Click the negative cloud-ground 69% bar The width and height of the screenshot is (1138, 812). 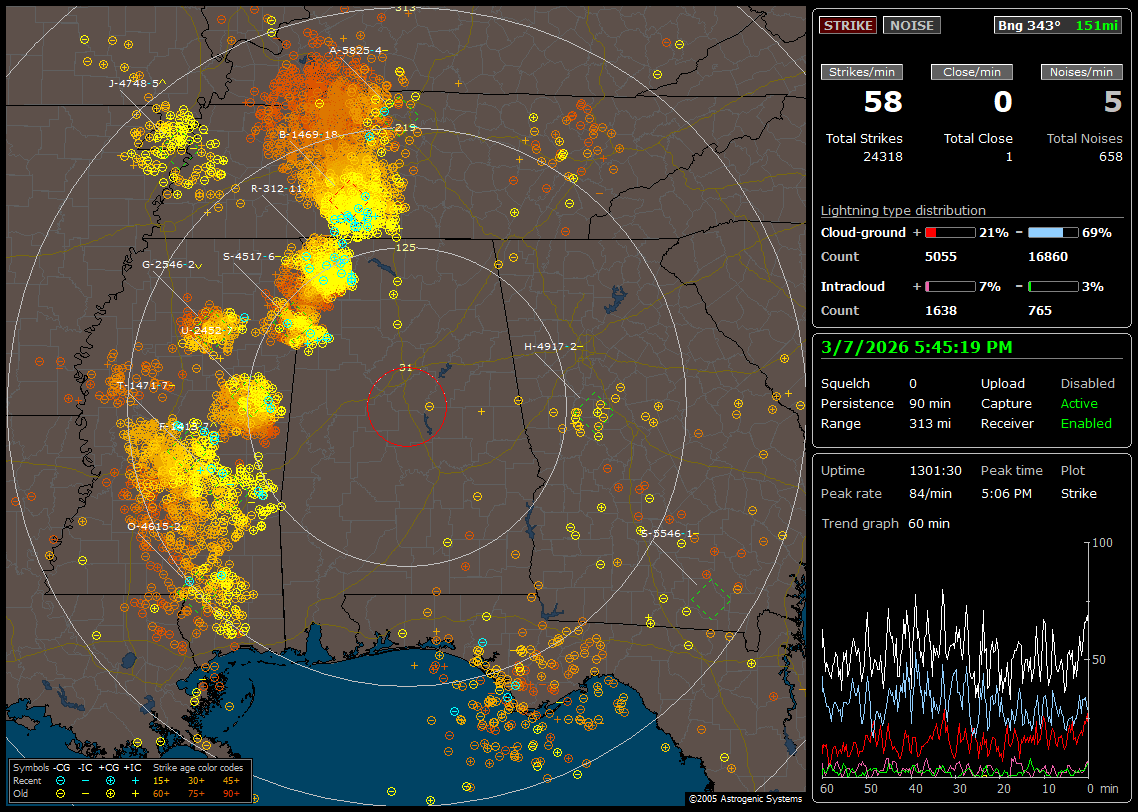click(x=1053, y=232)
